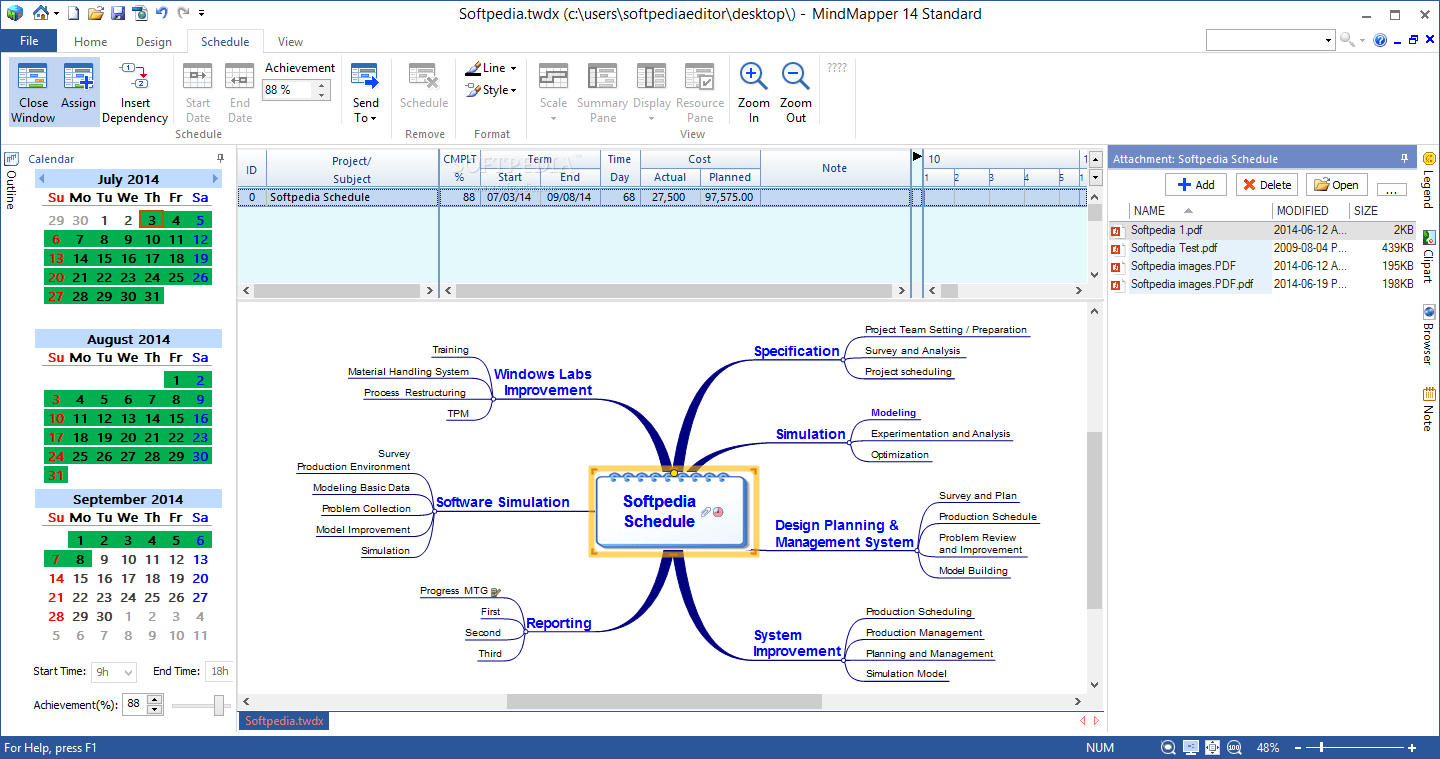Click the Save floppy disk icon
Viewport: 1440px width, 759px height.
(x=118, y=13)
